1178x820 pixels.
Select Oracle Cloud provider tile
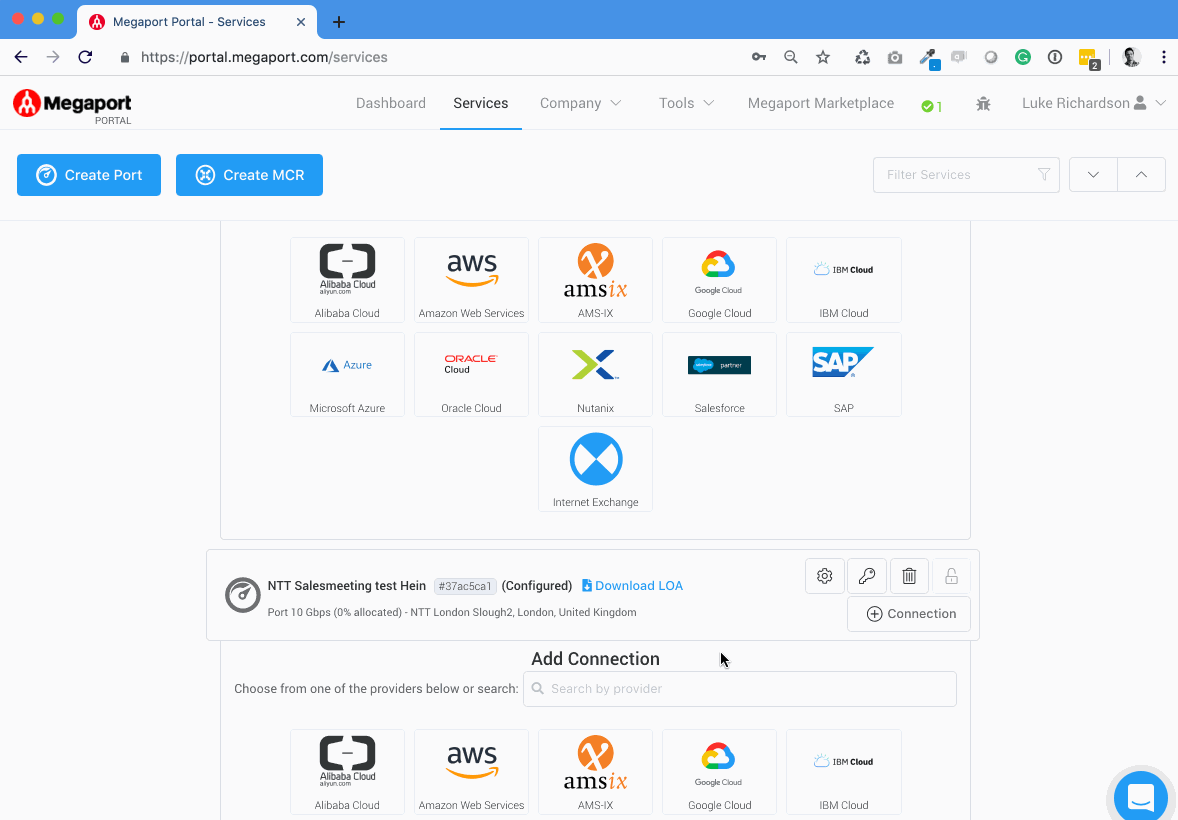click(x=471, y=374)
